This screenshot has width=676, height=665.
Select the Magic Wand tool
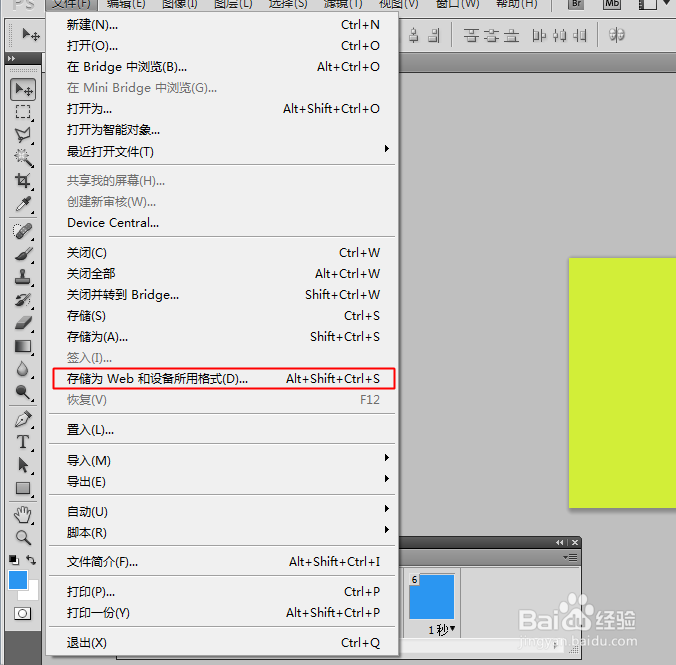23,158
